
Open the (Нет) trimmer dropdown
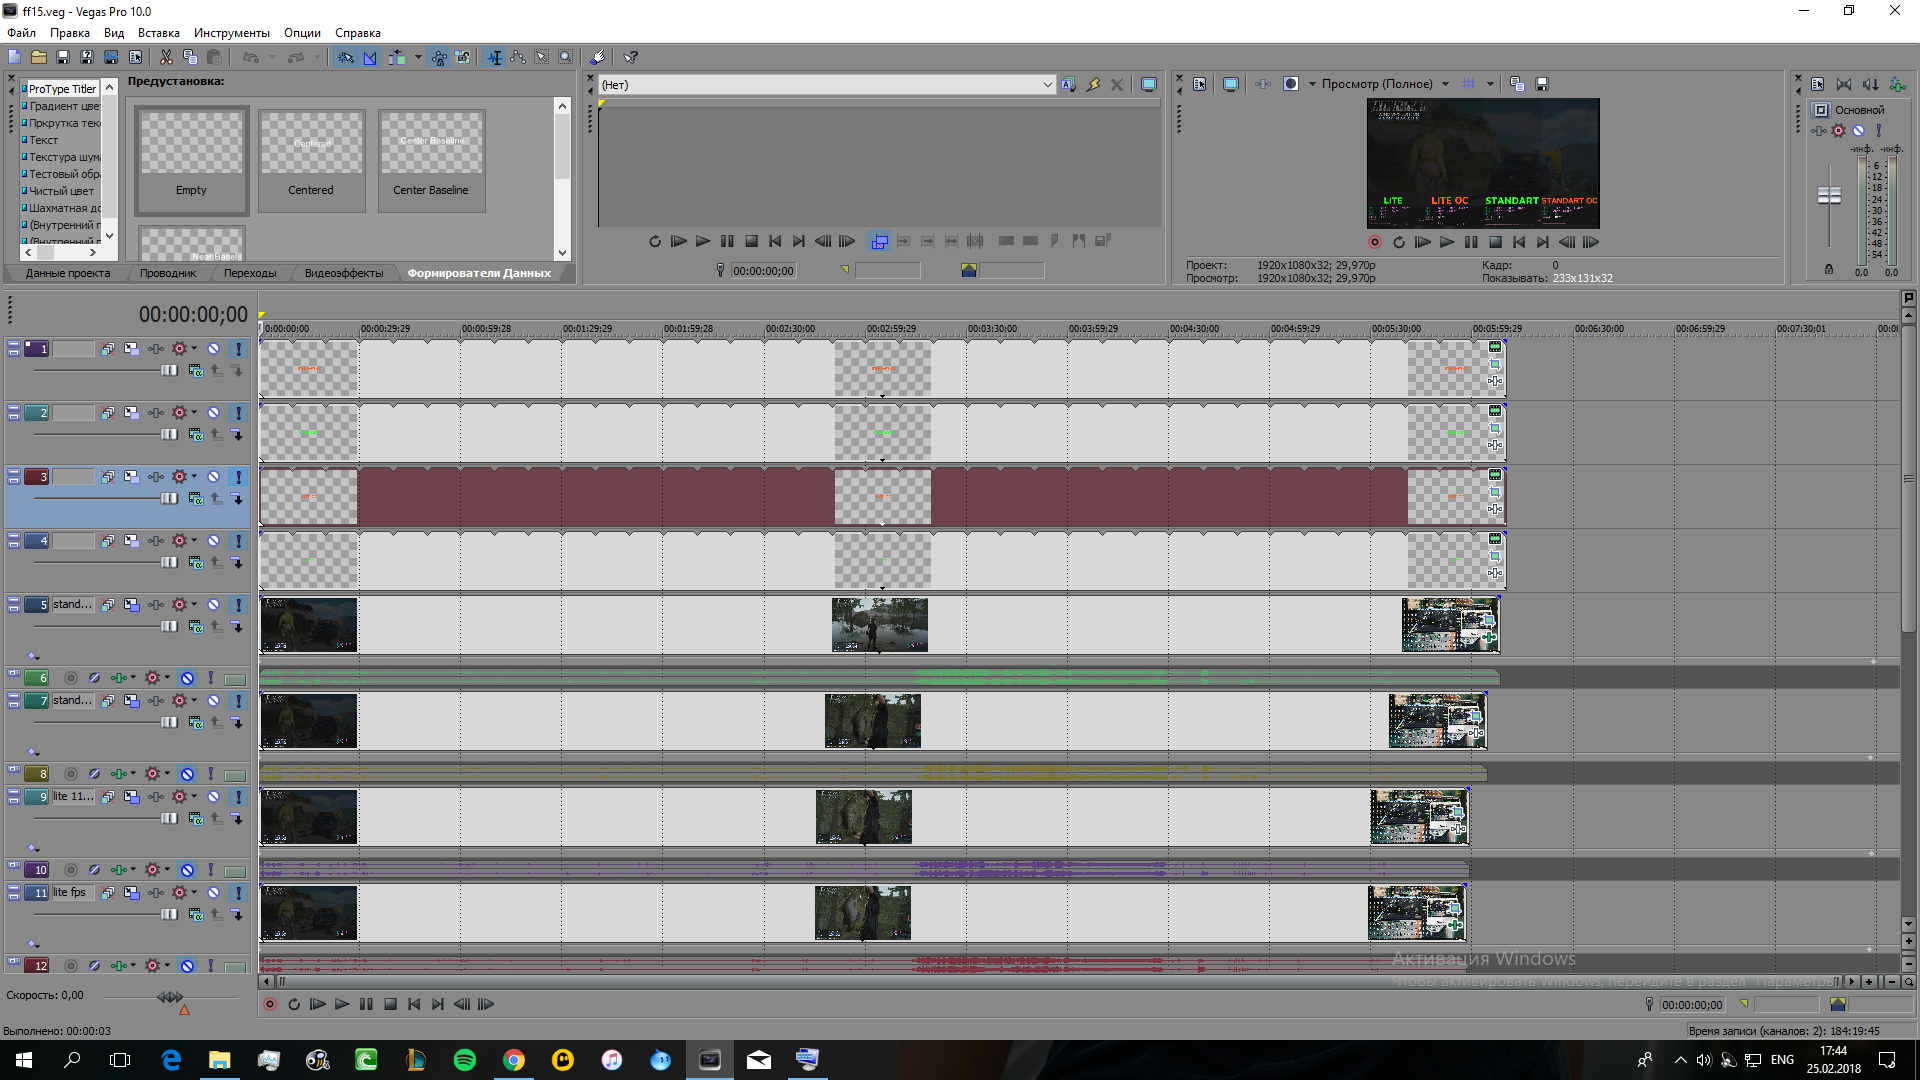point(1047,85)
